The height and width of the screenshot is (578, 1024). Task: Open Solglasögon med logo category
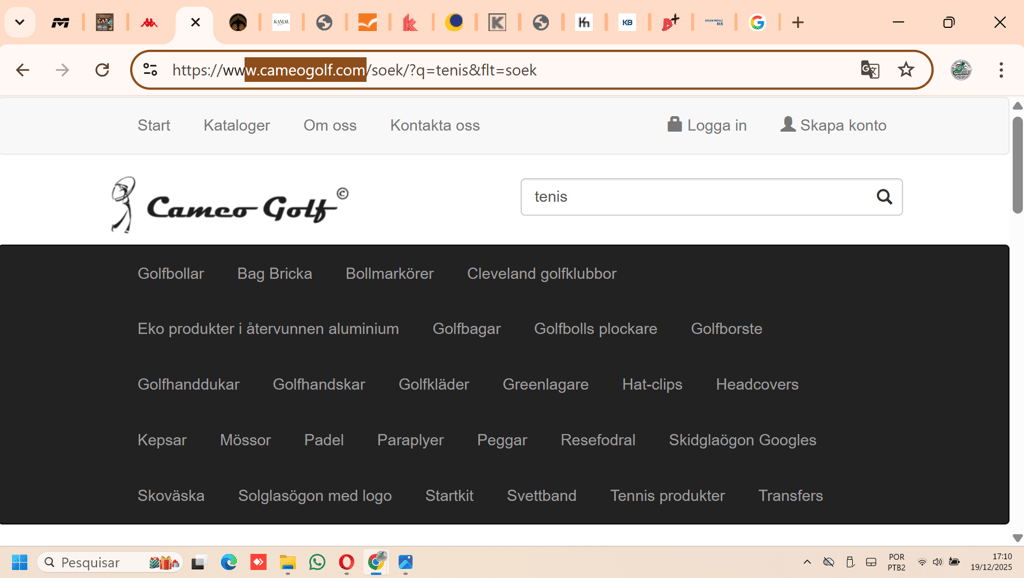pyautogui.click(x=315, y=496)
